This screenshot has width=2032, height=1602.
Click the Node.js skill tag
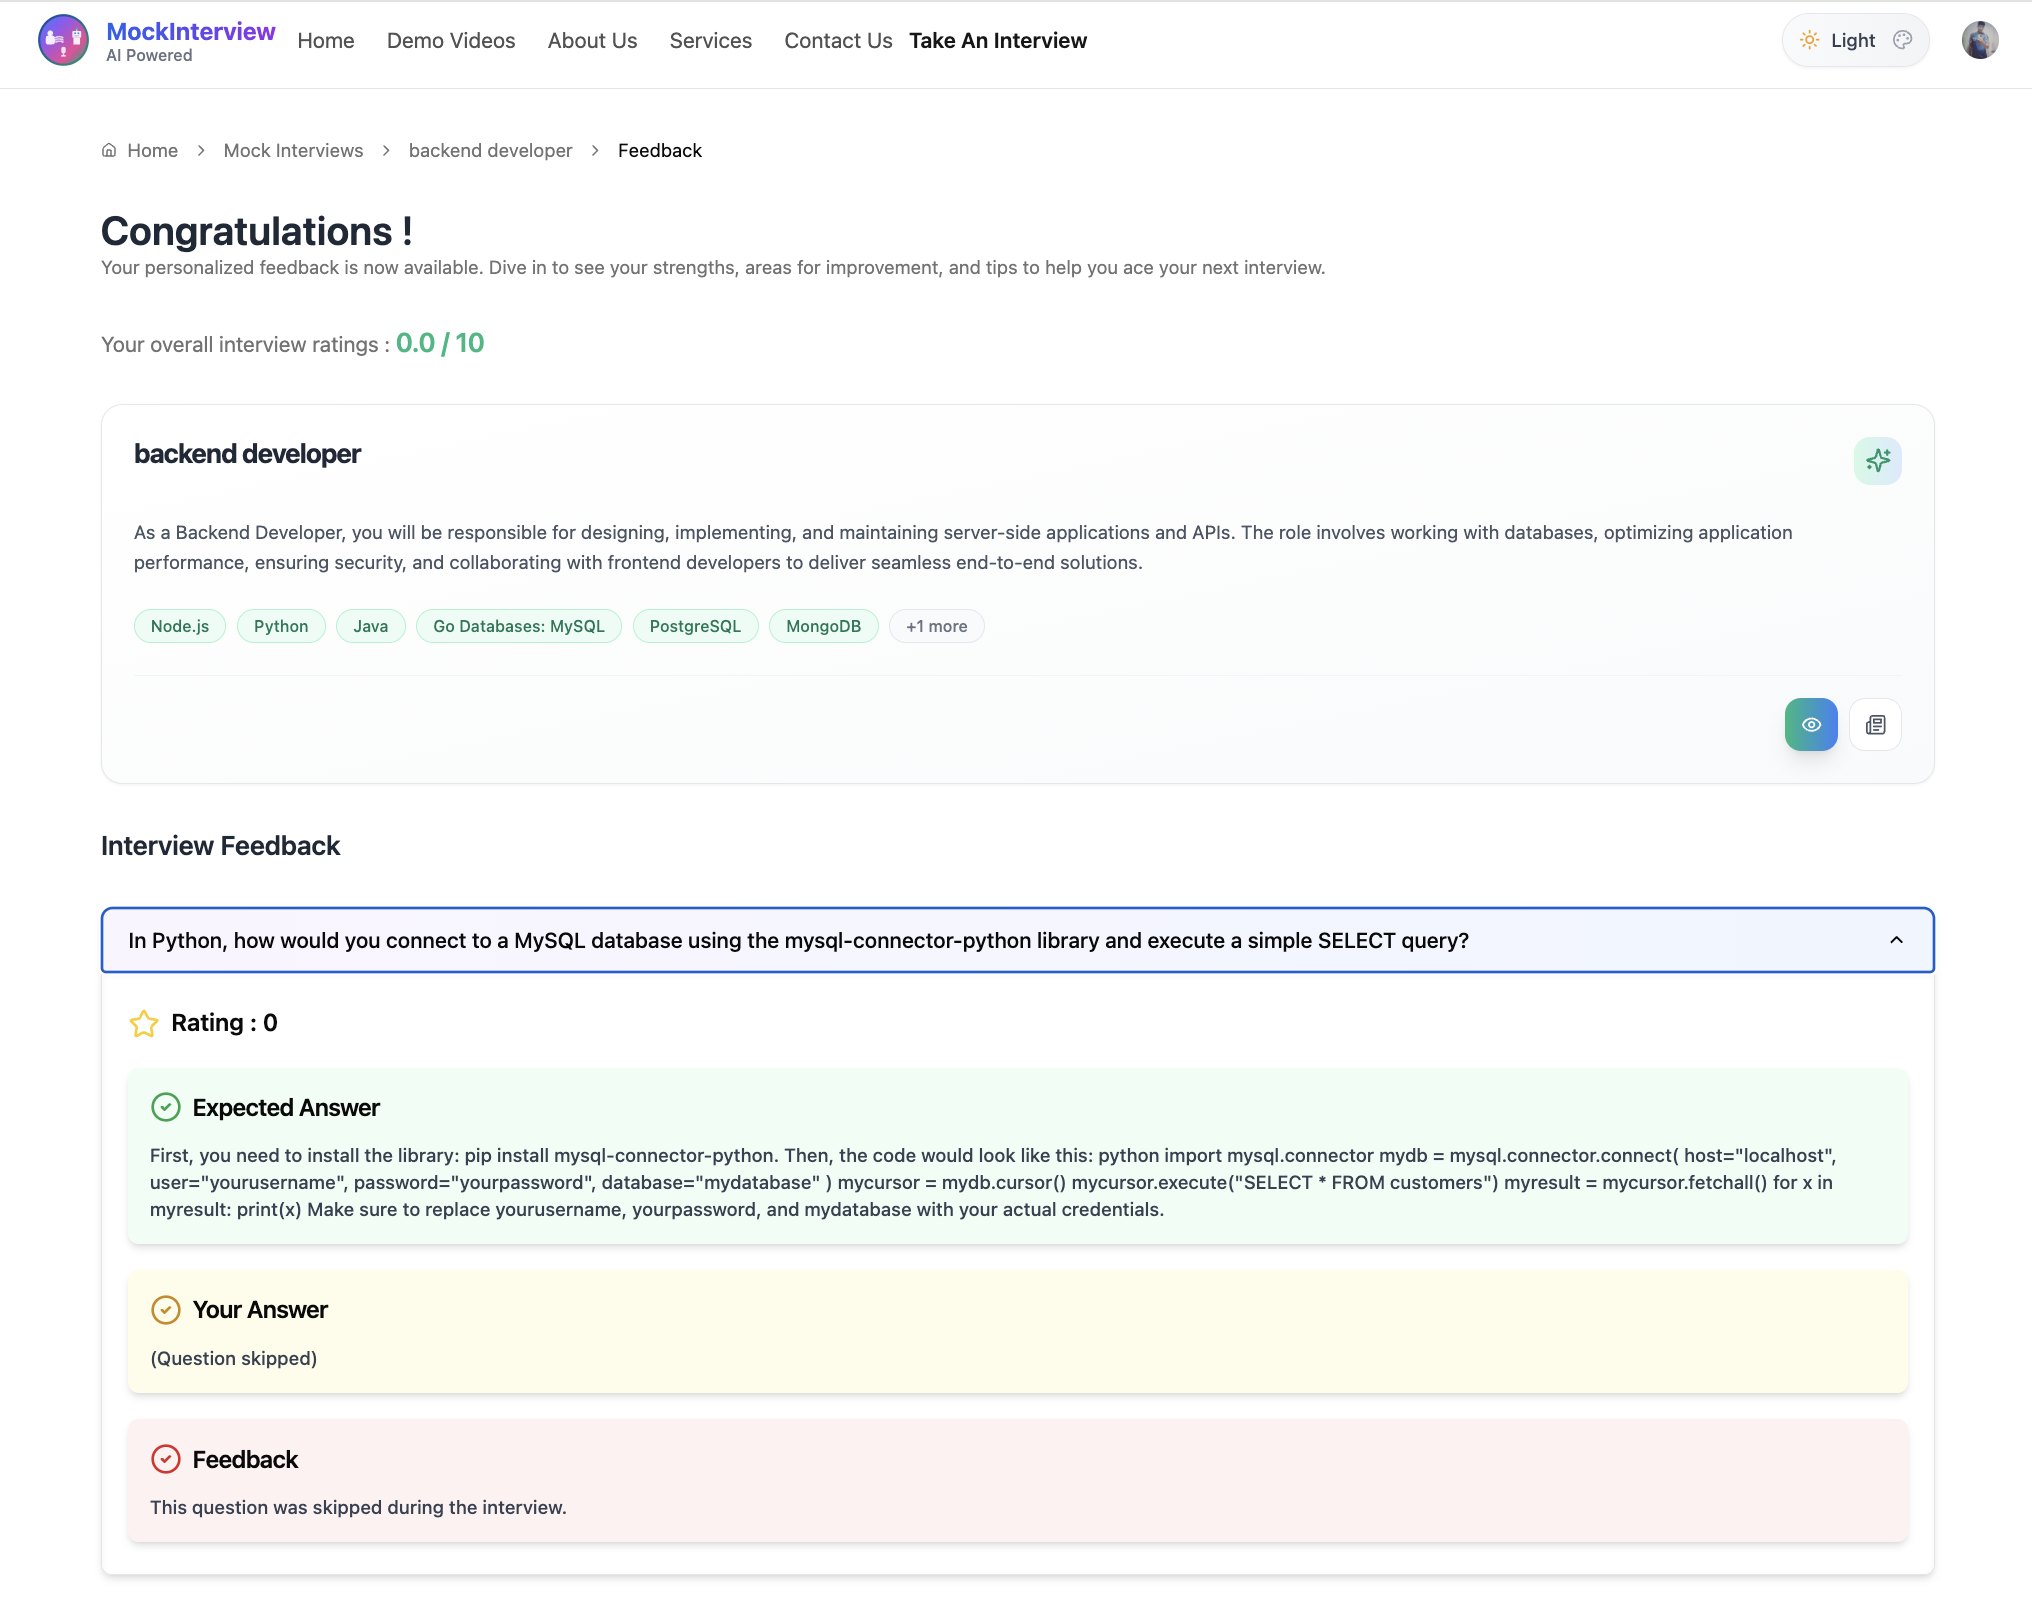[x=180, y=626]
